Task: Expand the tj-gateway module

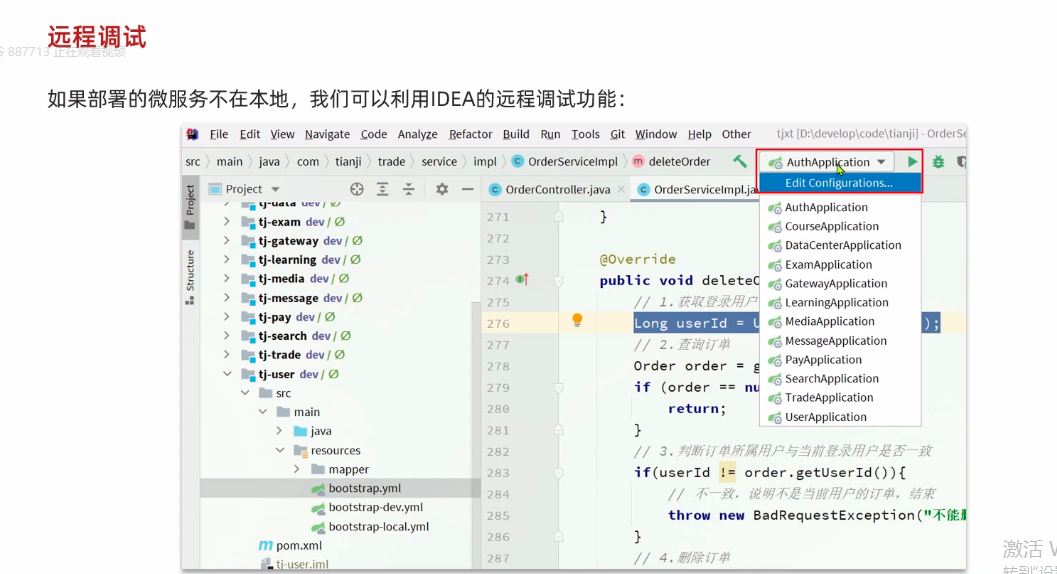Action: click(226, 240)
